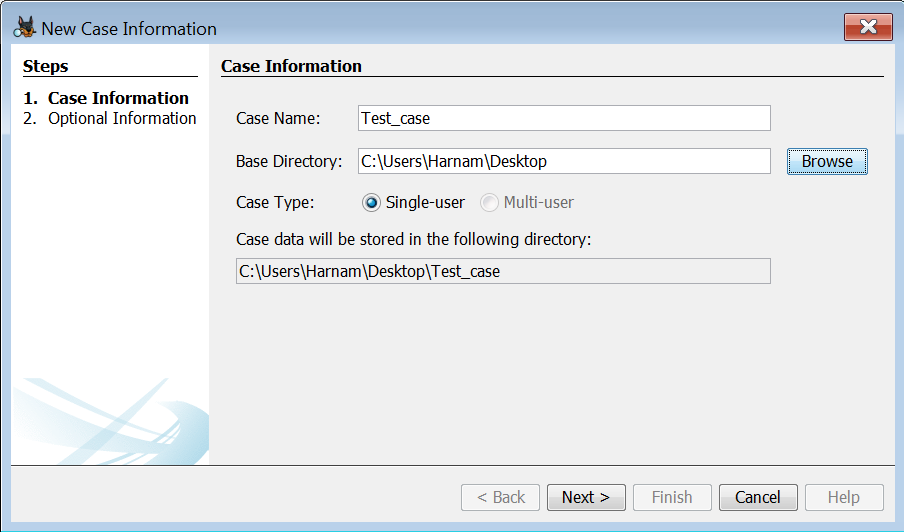Viewport: 904px width, 532px height.
Task: Click the Case Type label
Action: [x=275, y=202]
